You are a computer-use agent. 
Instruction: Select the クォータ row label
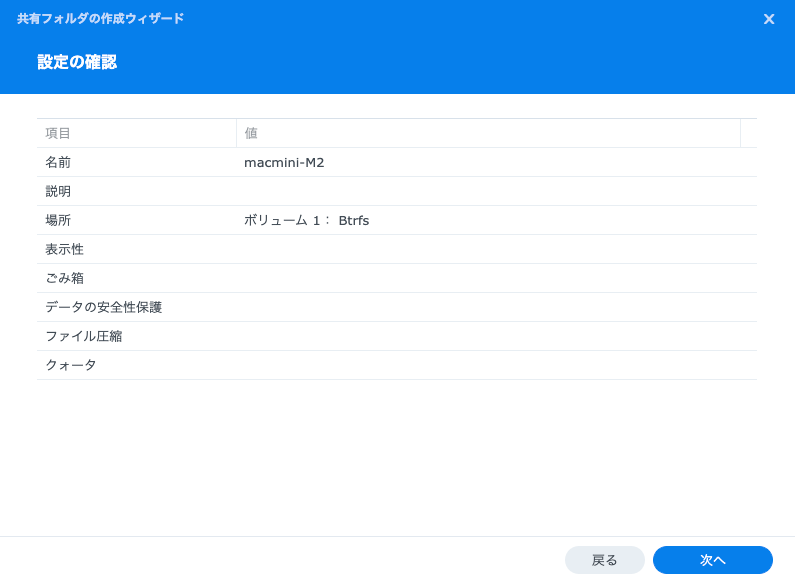click(x=70, y=365)
